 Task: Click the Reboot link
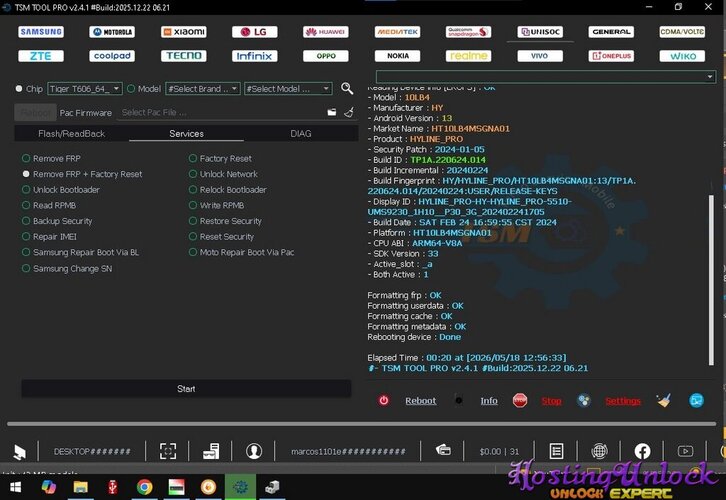(x=420, y=401)
